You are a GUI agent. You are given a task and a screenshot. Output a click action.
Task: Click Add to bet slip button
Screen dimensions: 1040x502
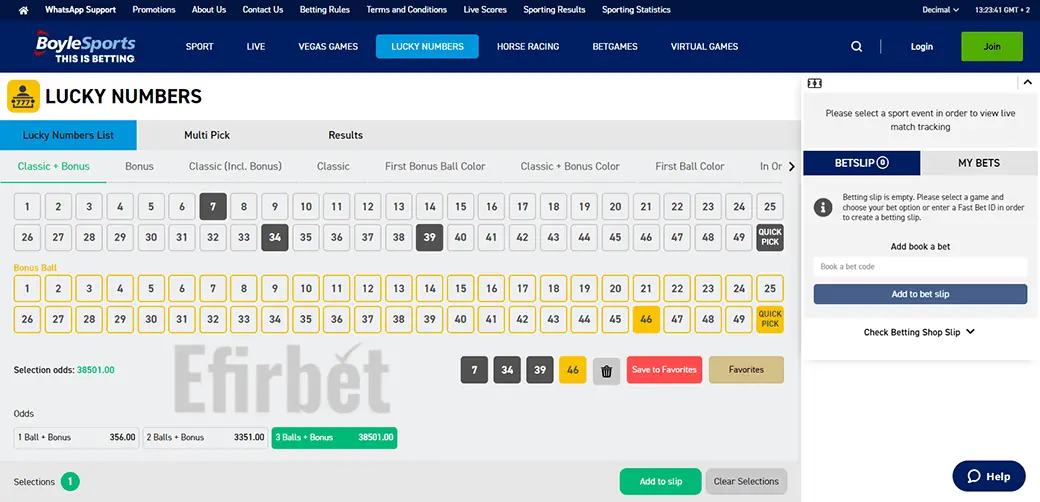pos(921,294)
